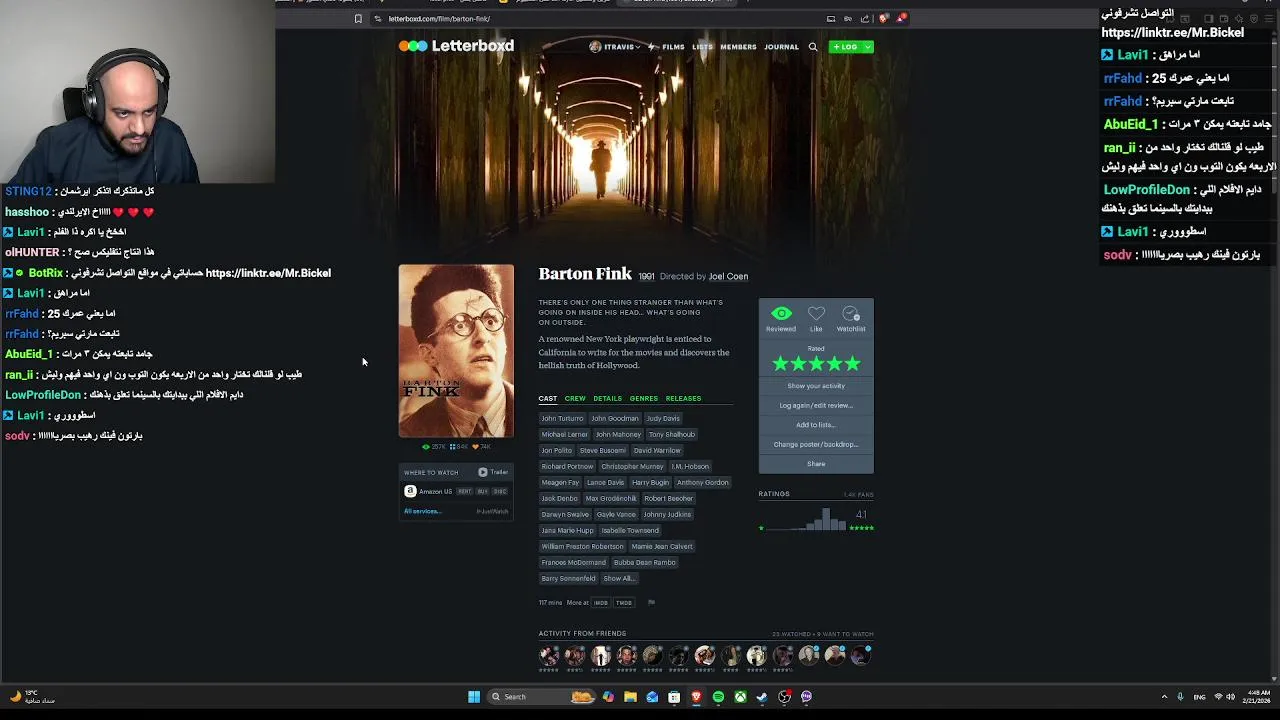The image size is (1280, 720).
Task: Click the bookmark icon in the address bar
Action: point(358,18)
